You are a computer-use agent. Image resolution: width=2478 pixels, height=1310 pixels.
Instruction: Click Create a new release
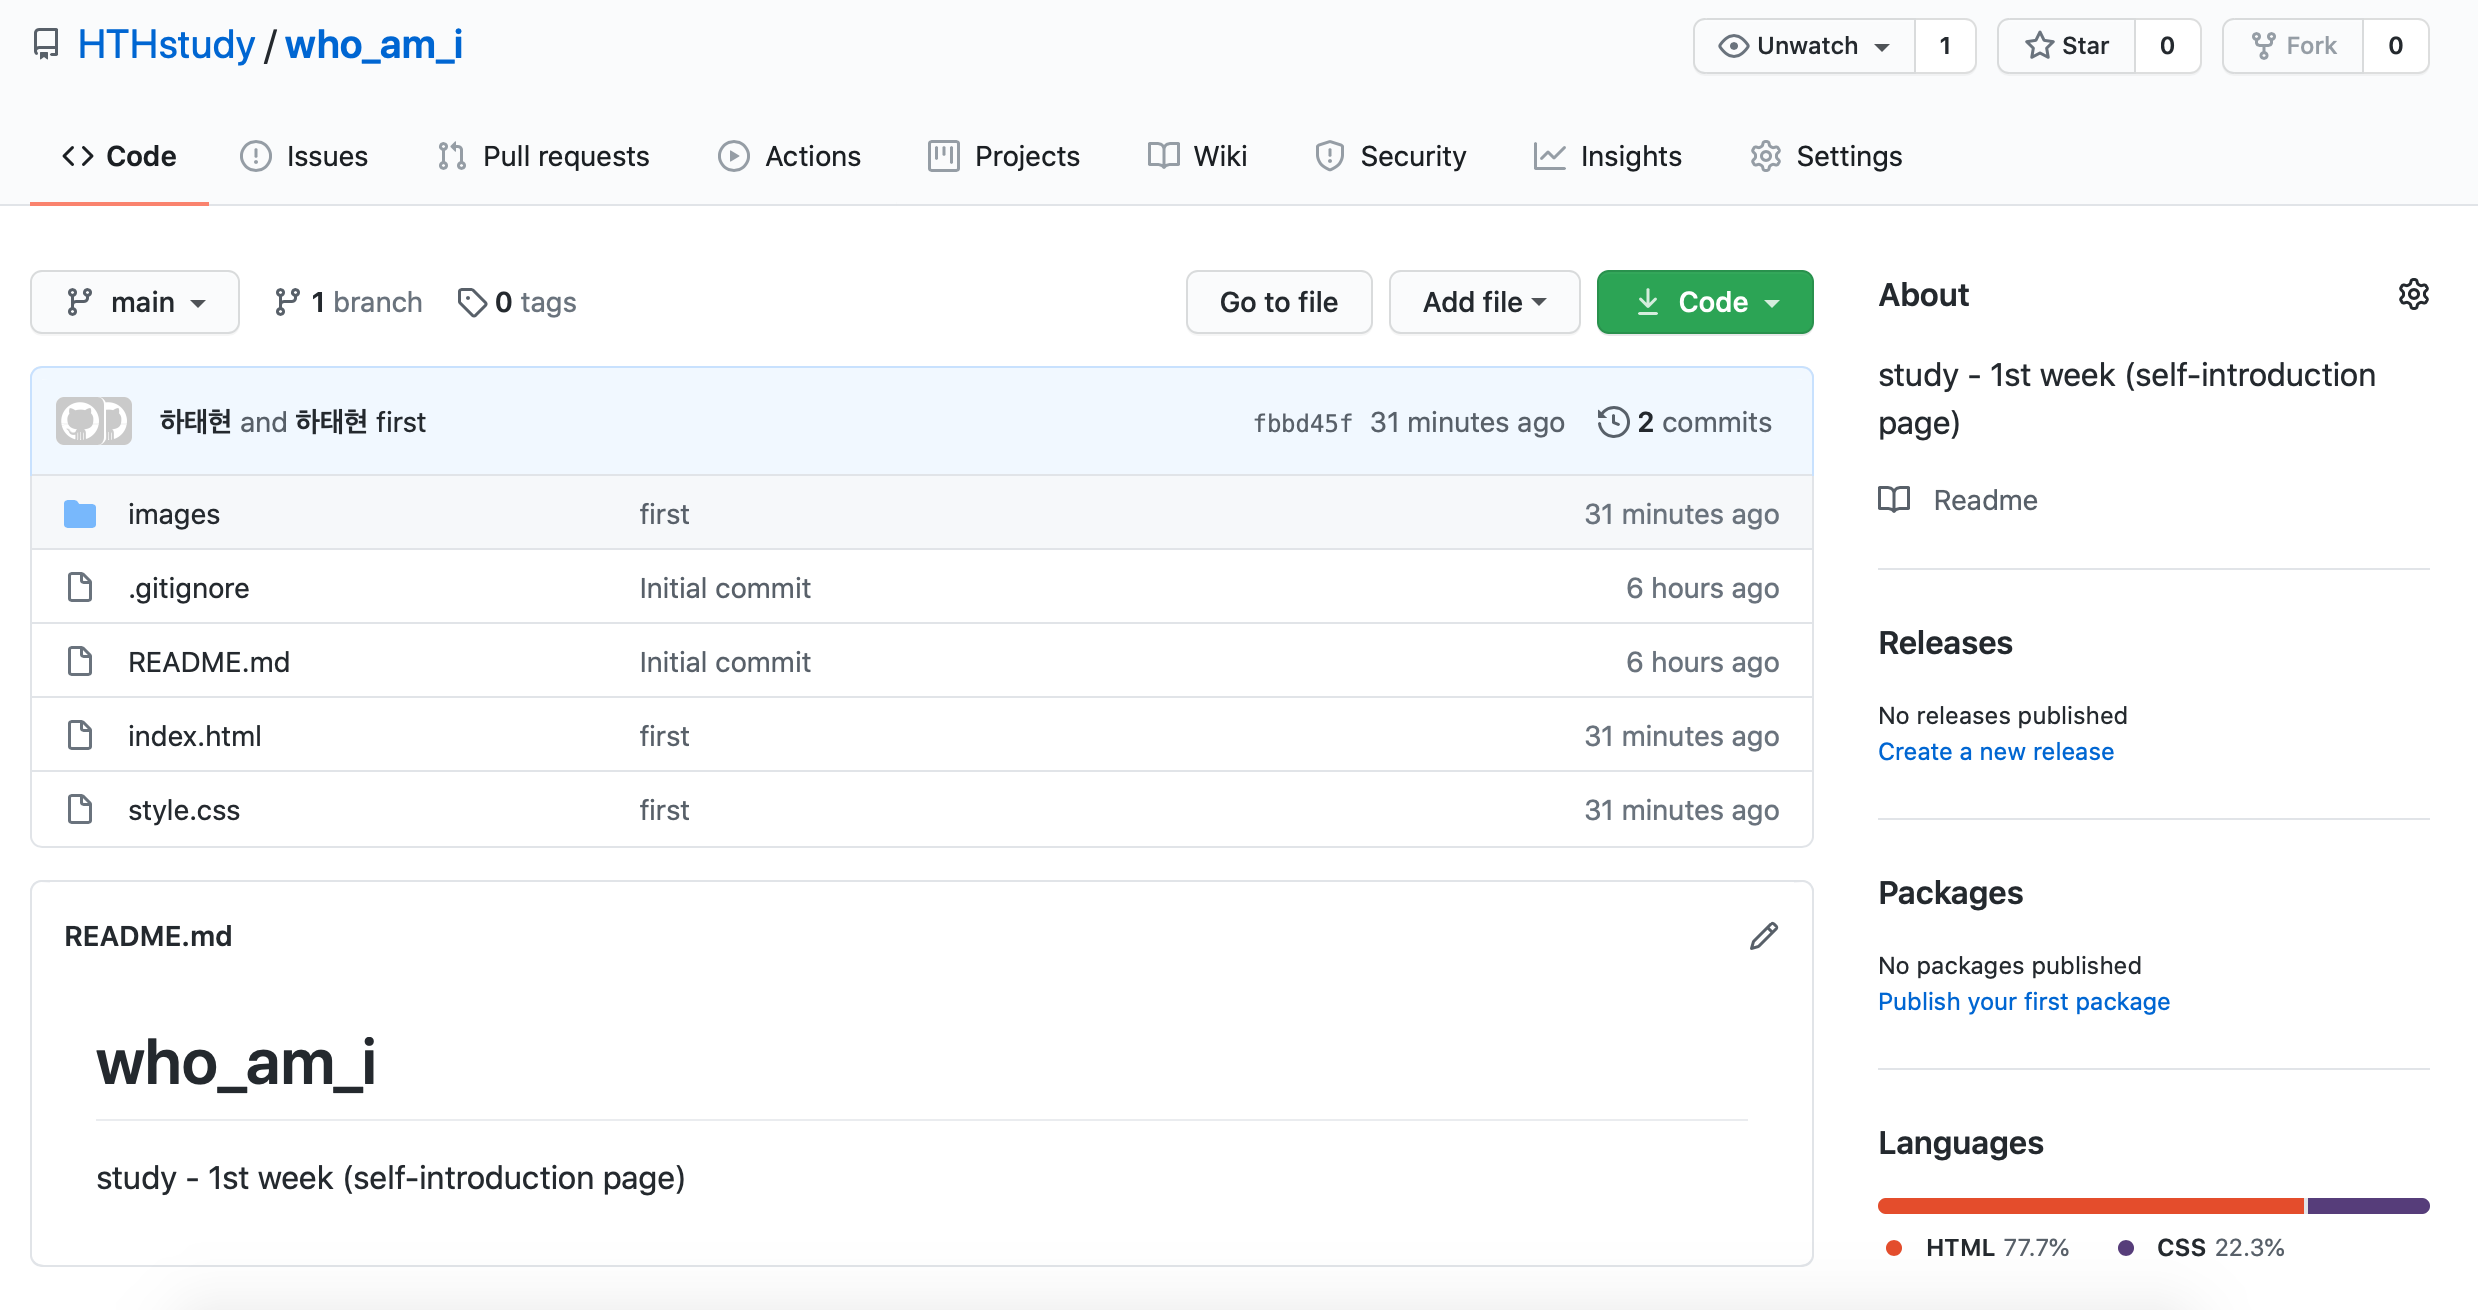[1996, 752]
